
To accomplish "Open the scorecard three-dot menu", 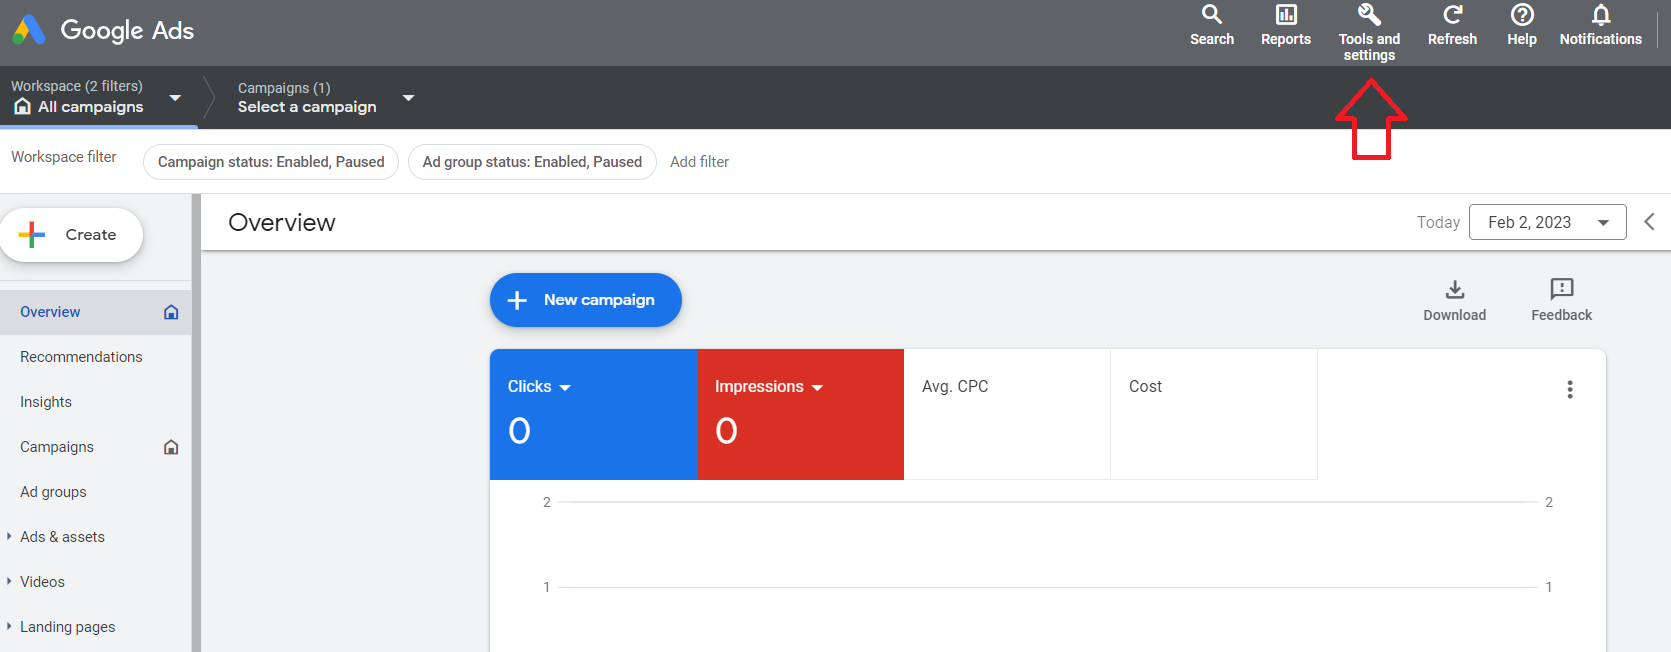I will click(x=1570, y=389).
